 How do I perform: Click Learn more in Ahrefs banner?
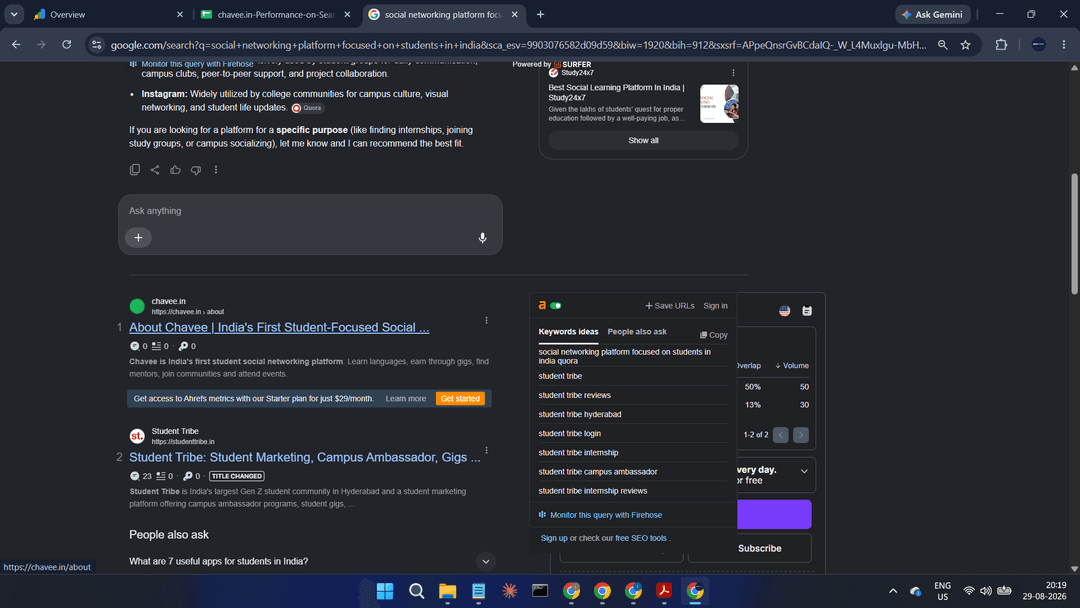click(x=406, y=399)
